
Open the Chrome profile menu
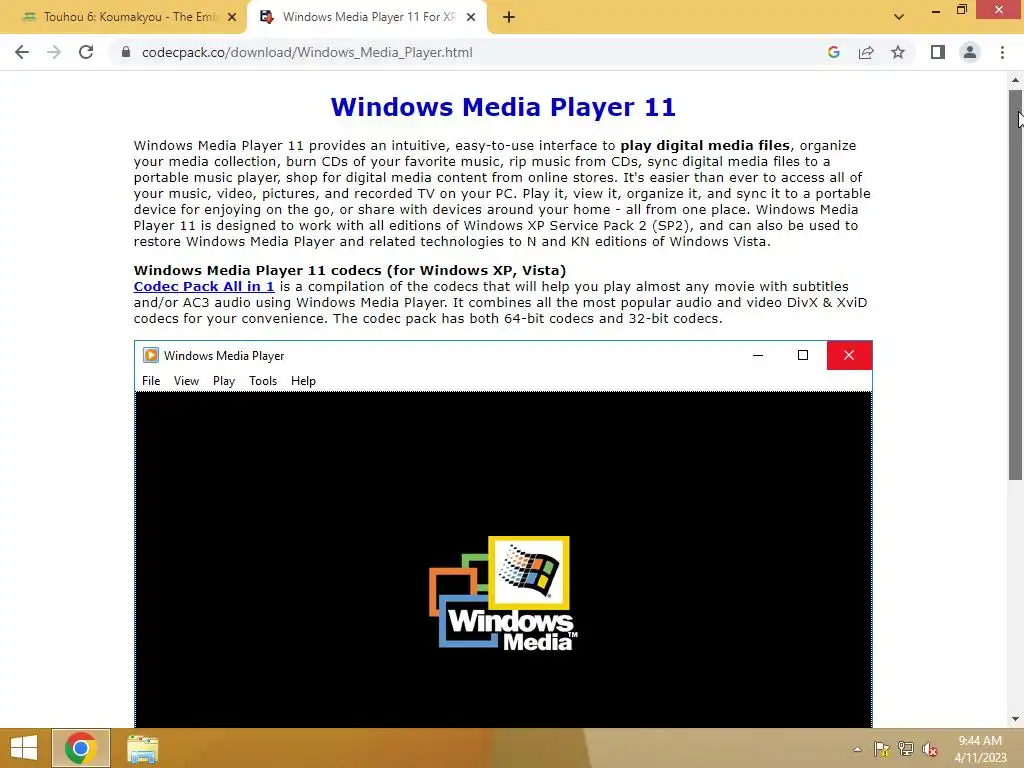(970, 52)
